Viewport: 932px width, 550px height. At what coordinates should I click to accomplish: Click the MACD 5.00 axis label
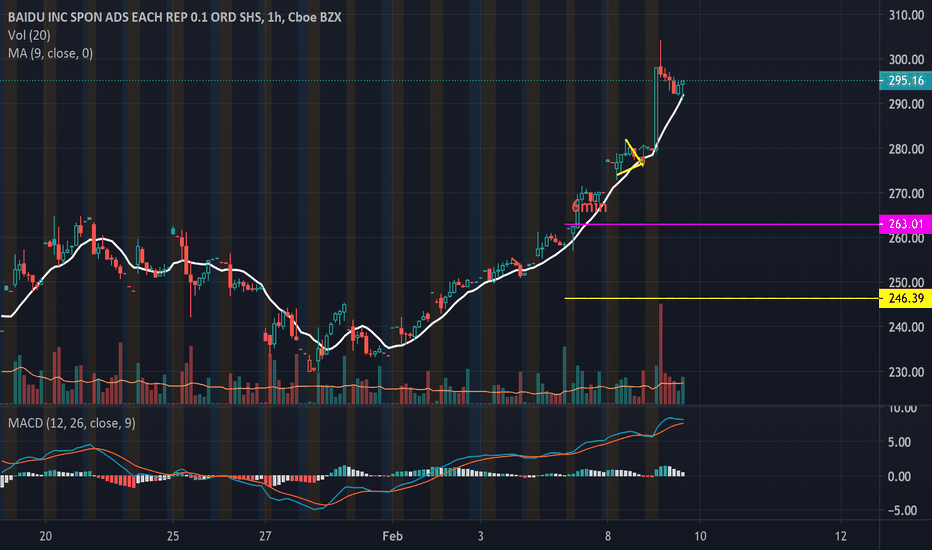(x=899, y=442)
